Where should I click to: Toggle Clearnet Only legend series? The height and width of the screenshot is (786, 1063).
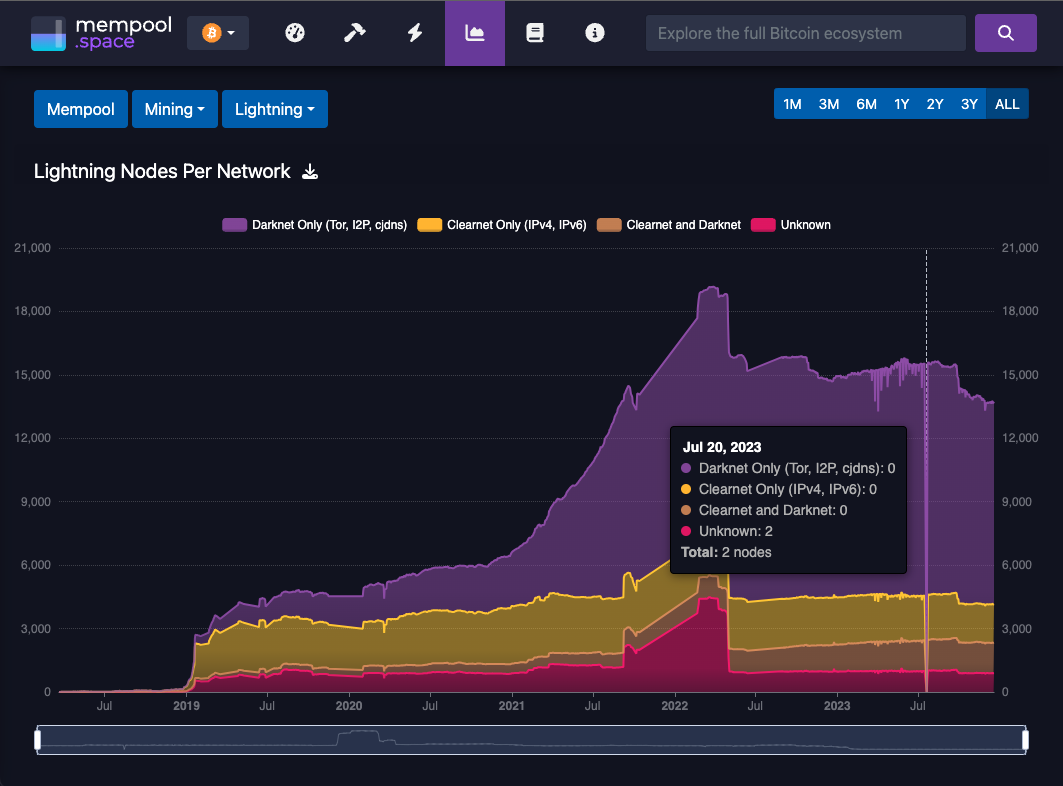pyautogui.click(x=501, y=225)
